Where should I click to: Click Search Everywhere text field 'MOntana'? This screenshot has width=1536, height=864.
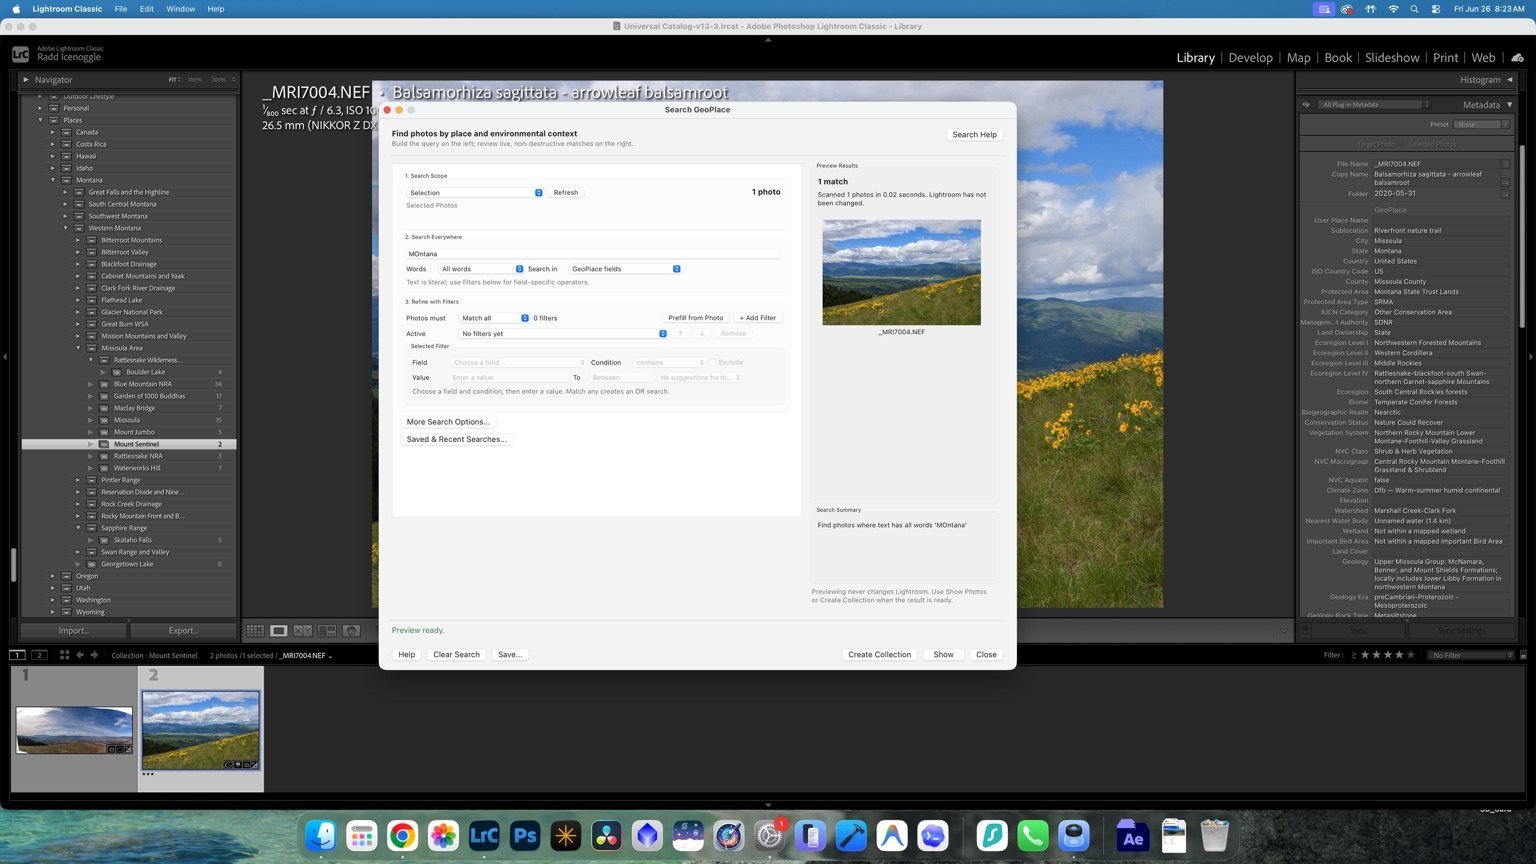pyautogui.click(x=593, y=254)
